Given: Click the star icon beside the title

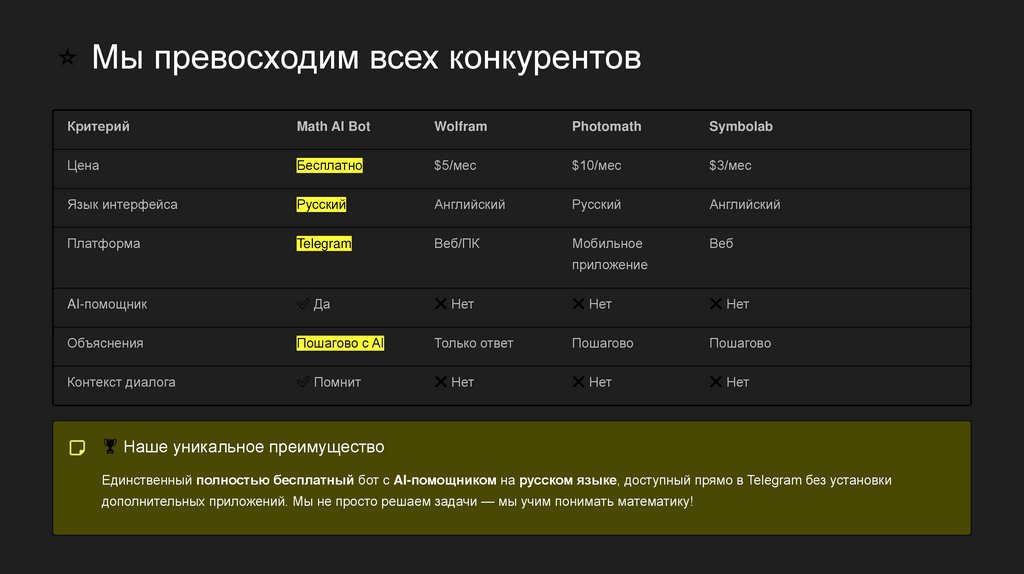Looking at the screenshot, I should 67,57.
